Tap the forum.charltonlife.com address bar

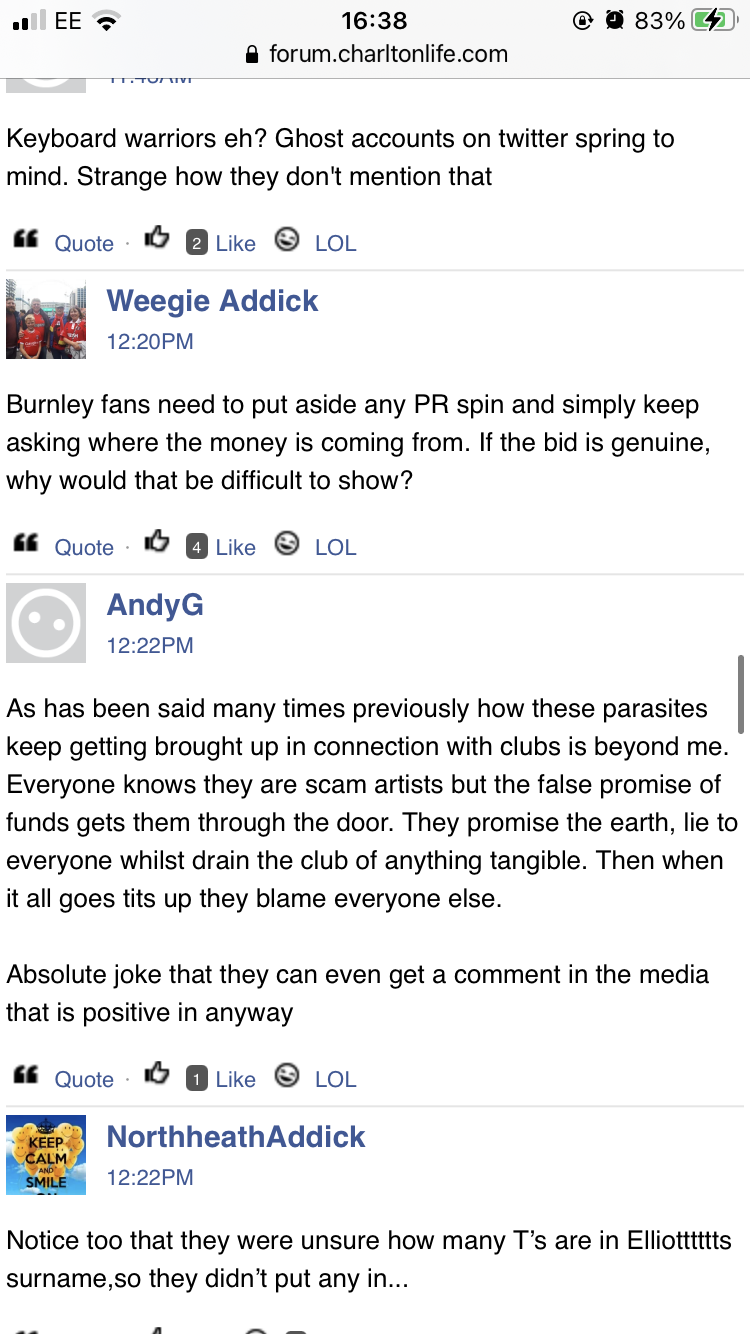tap(388, 54)
